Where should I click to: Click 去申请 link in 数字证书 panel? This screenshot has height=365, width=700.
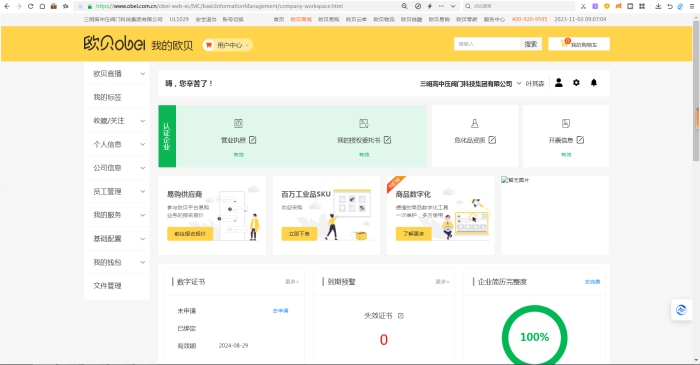[x=280, y=311]
